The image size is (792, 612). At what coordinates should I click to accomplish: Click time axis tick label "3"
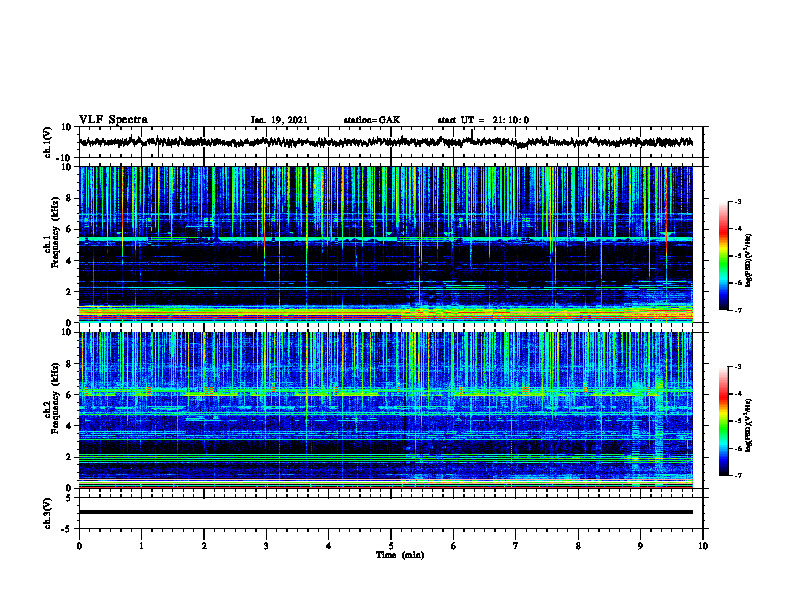[266, 546]
